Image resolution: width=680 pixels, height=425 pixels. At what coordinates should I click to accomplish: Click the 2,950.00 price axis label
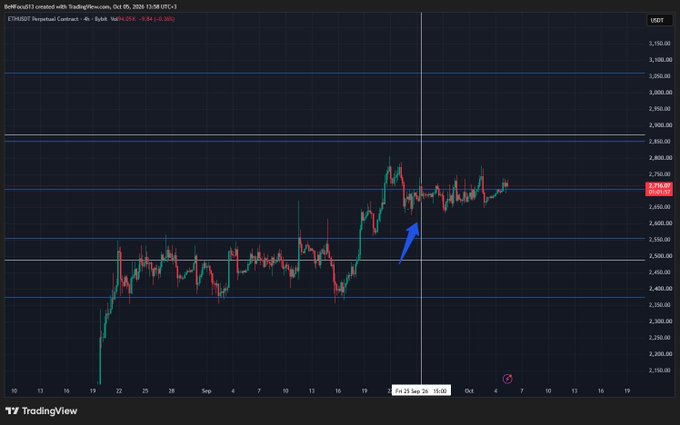pos(659,109)
